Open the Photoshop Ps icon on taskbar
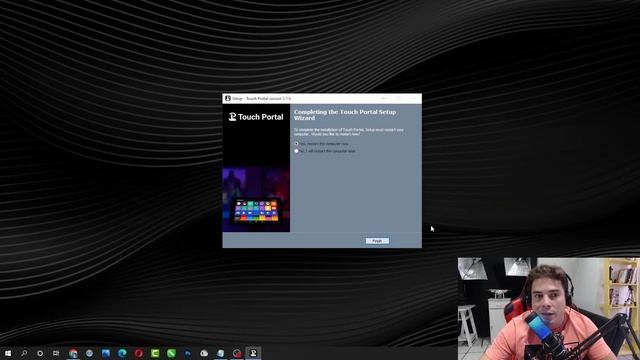Image resolution: width=640 pixels, height=360 pixels. pos(188,353)
